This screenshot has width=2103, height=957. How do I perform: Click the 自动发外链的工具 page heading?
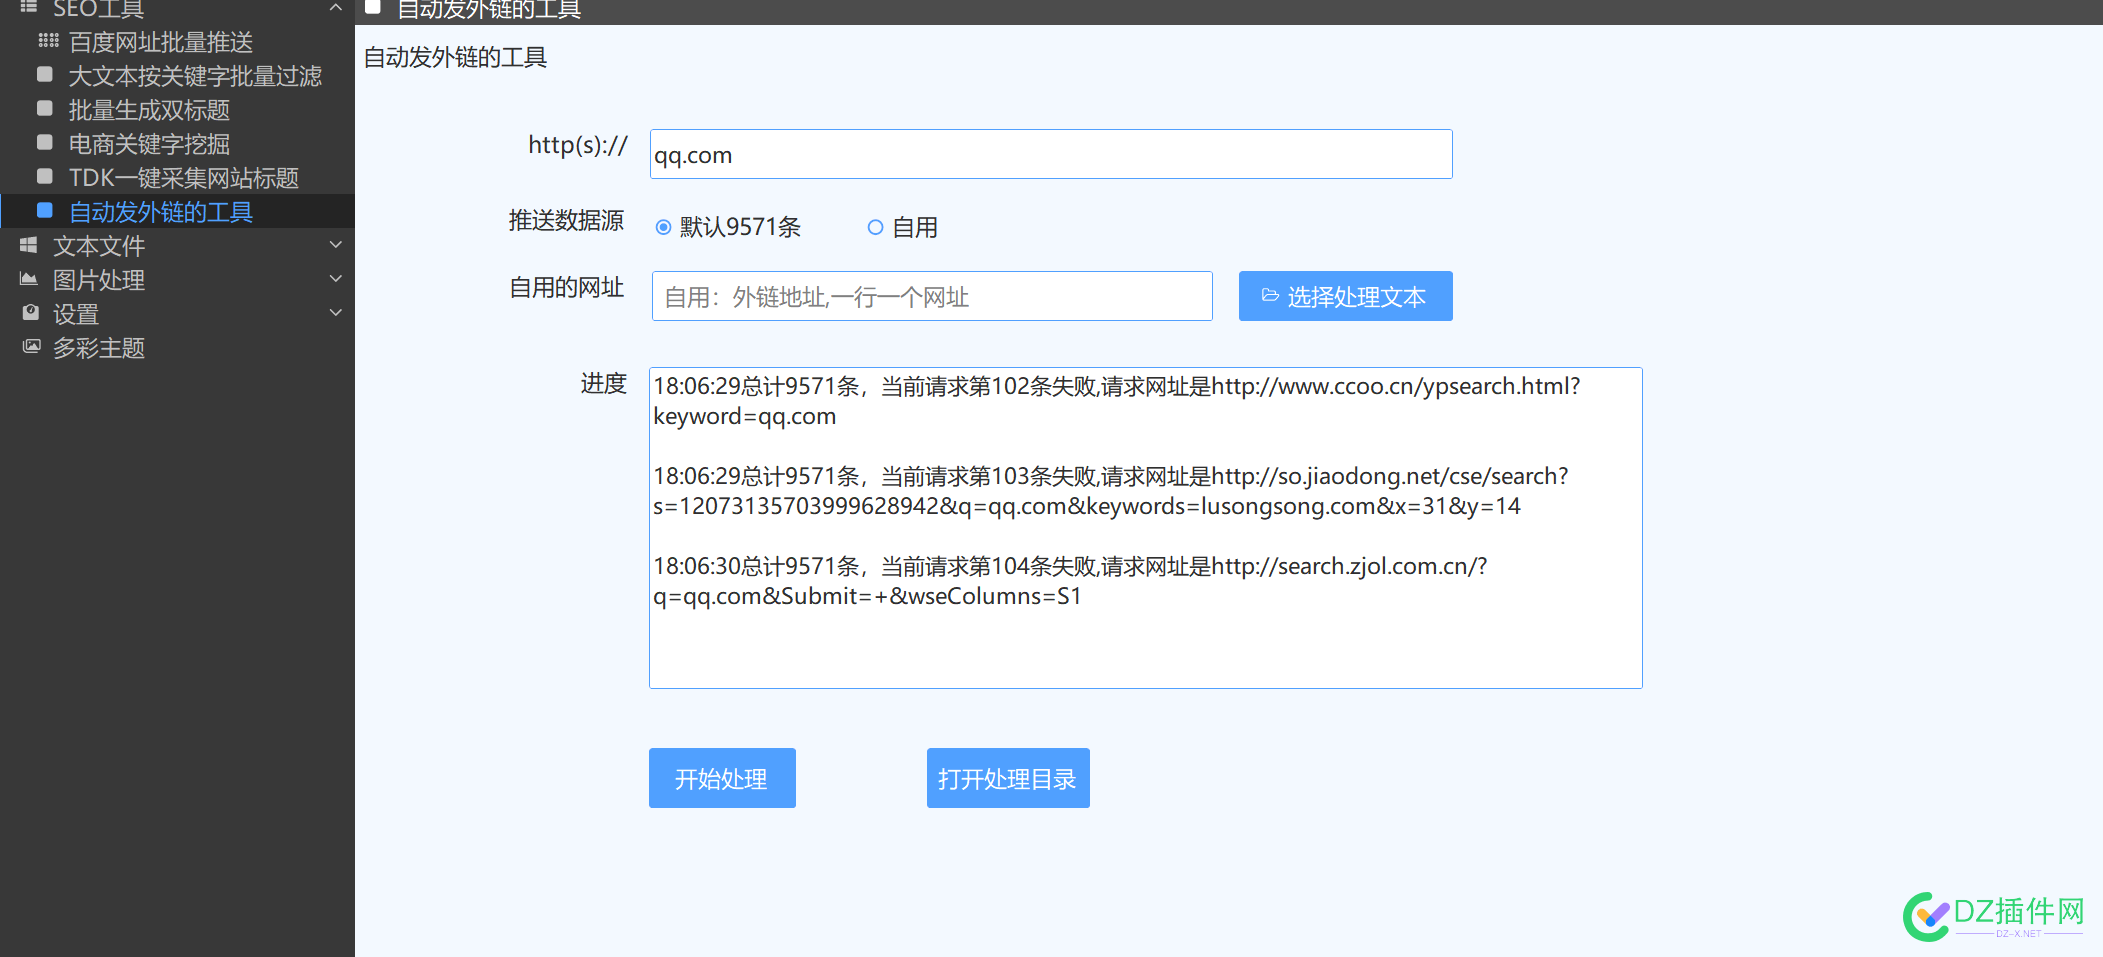click(x=455, y=57)
